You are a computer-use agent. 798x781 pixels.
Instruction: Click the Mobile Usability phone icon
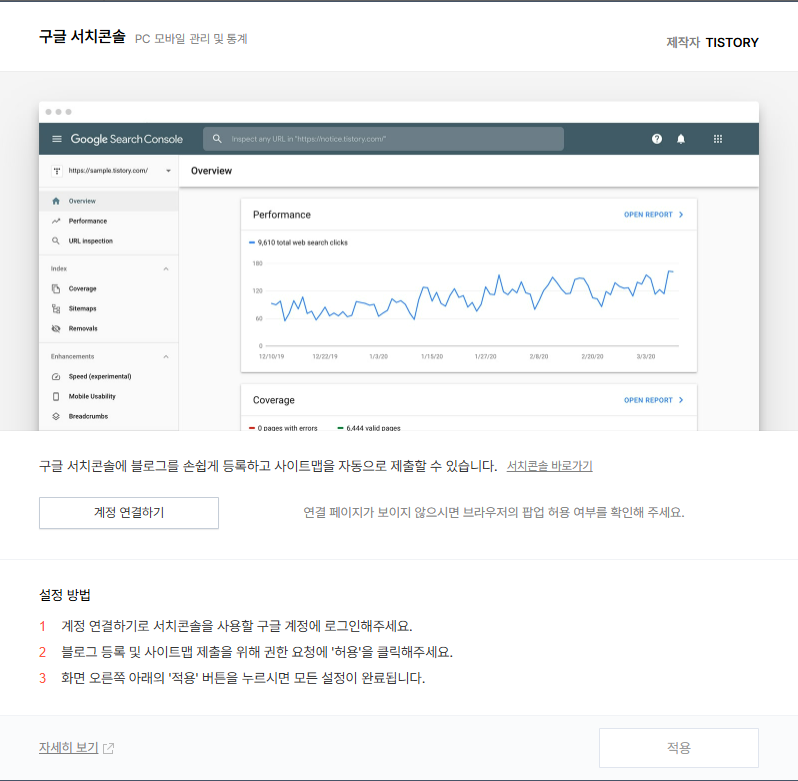(56, 396)
